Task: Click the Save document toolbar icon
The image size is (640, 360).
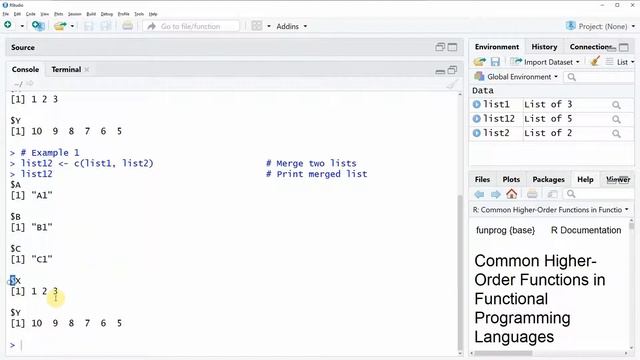Action: pos(88,26)
